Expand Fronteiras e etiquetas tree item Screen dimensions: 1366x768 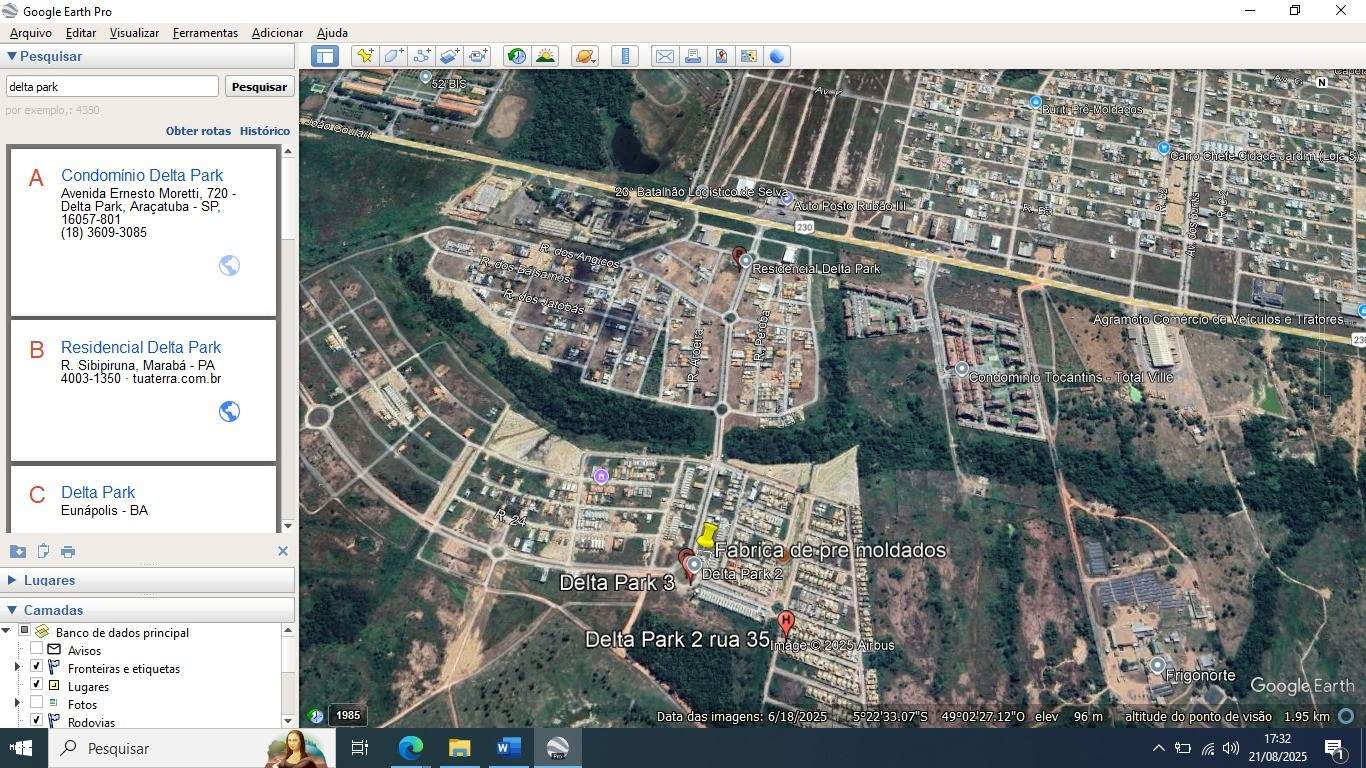click(x=18, y=668)
